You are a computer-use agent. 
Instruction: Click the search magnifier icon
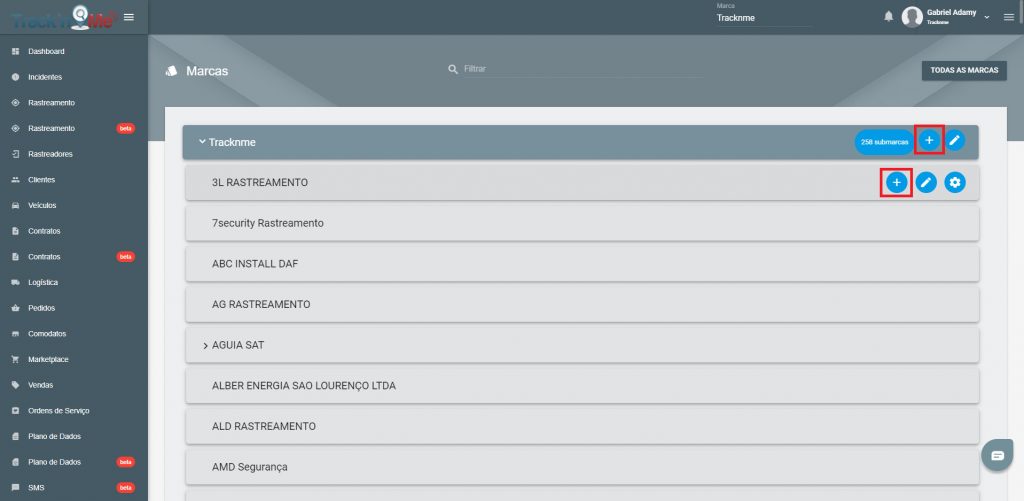pyautogui.click(x=453, y=69)
